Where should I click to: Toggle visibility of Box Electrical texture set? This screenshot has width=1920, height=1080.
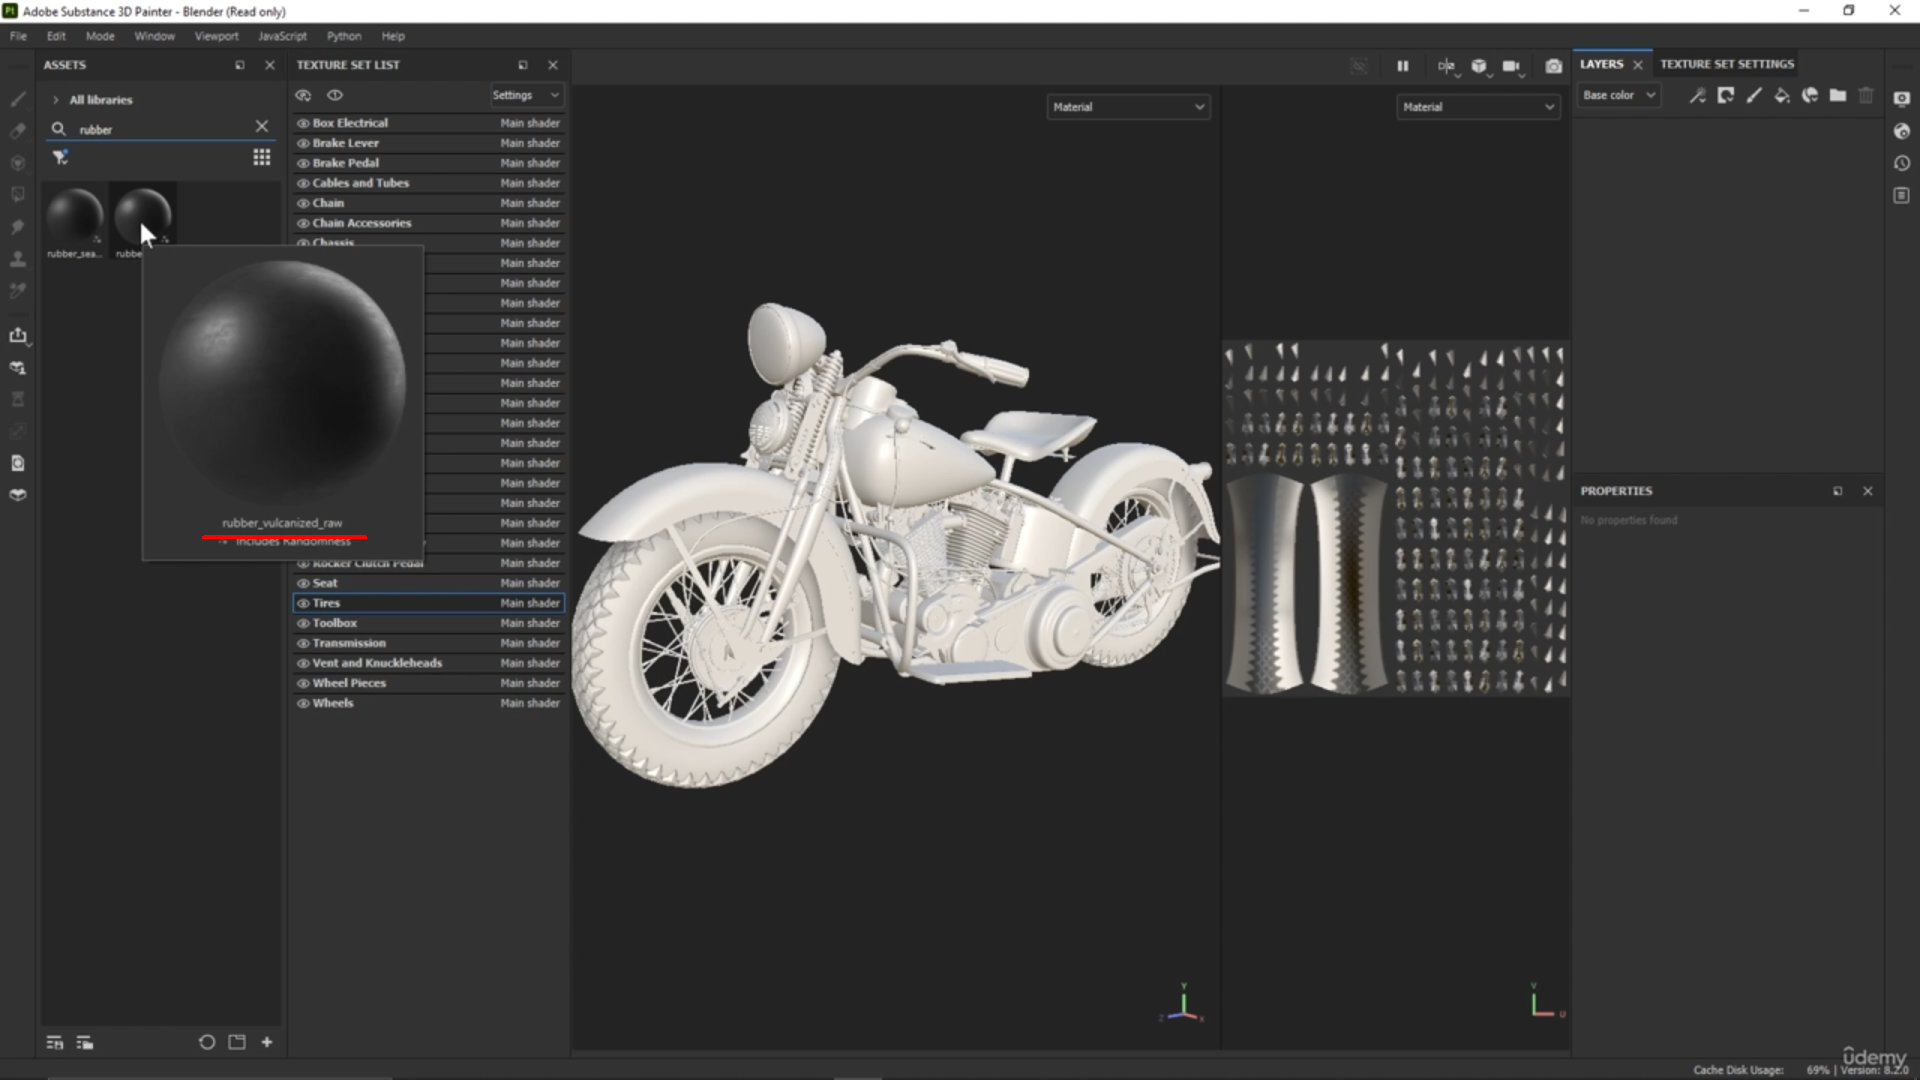click(303, 123)
